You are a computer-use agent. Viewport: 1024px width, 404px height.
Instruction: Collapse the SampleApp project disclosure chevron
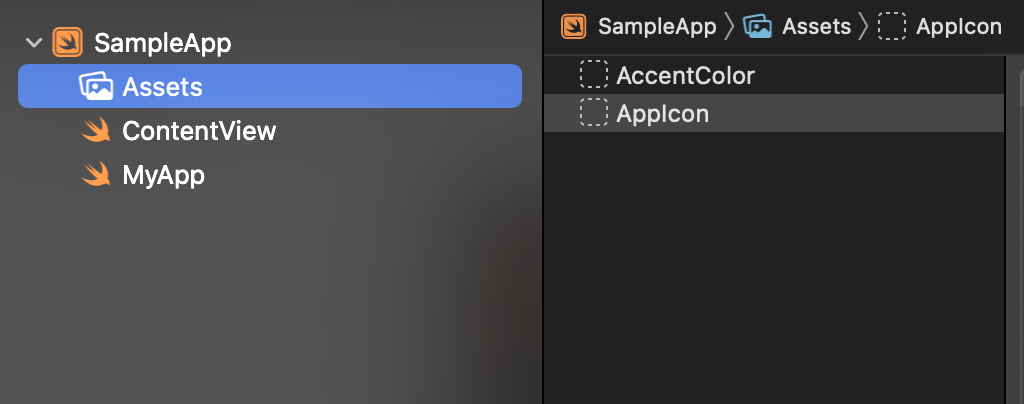point(33,43)
